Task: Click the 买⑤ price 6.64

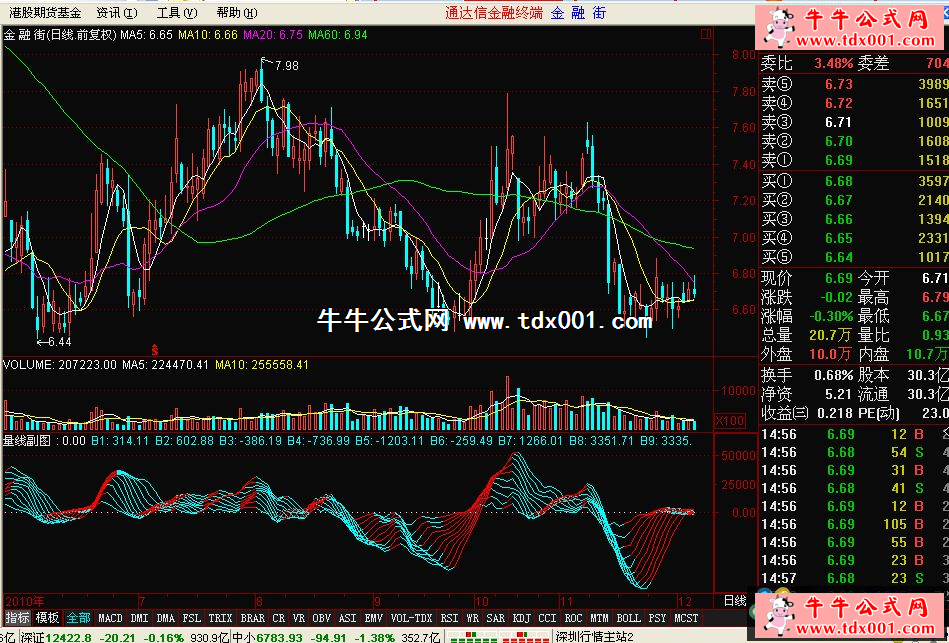Action: (x=839, y=257)
